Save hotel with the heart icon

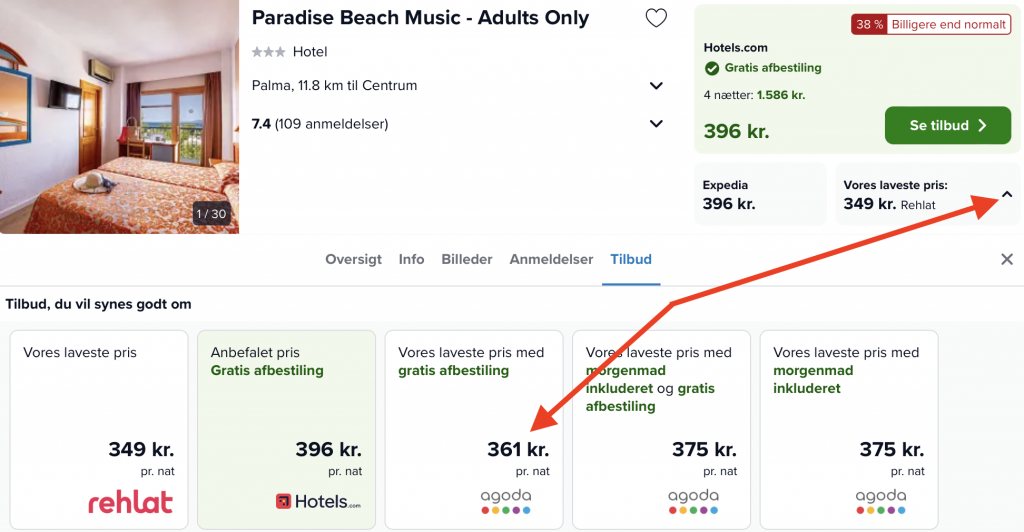pyautogui.click(x=656, y=18)
